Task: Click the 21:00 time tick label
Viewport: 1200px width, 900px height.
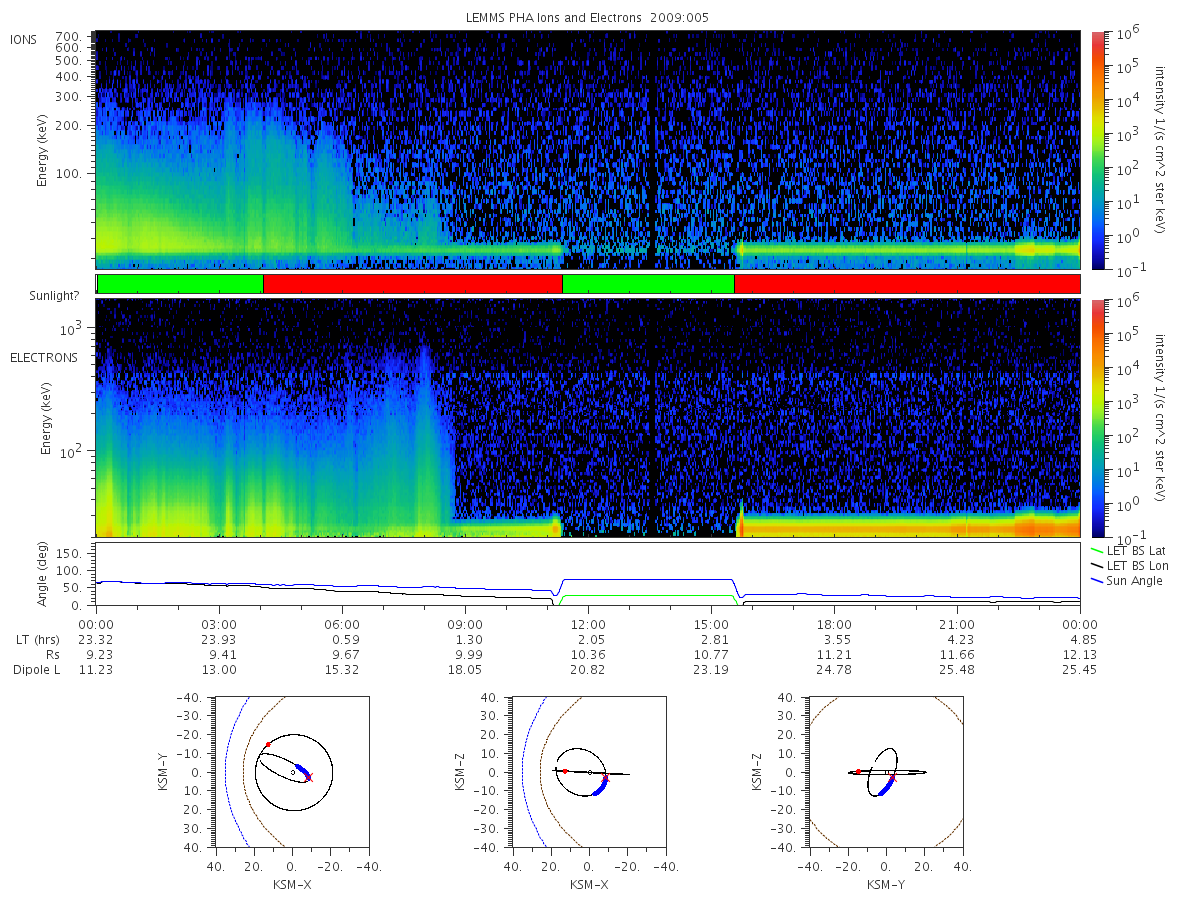Action: pyautogui.click(x=957, y=625)
